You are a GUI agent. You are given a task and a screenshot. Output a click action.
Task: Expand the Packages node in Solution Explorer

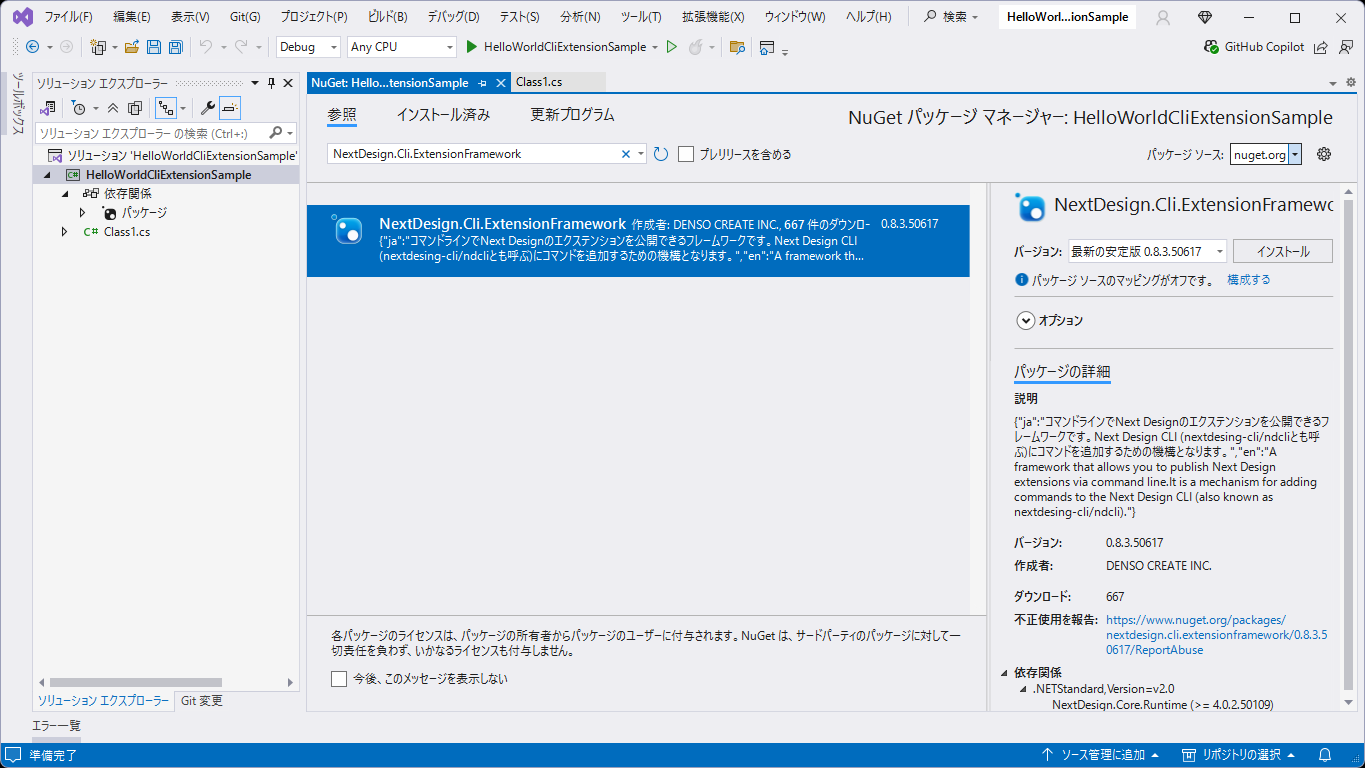point(83,213)
